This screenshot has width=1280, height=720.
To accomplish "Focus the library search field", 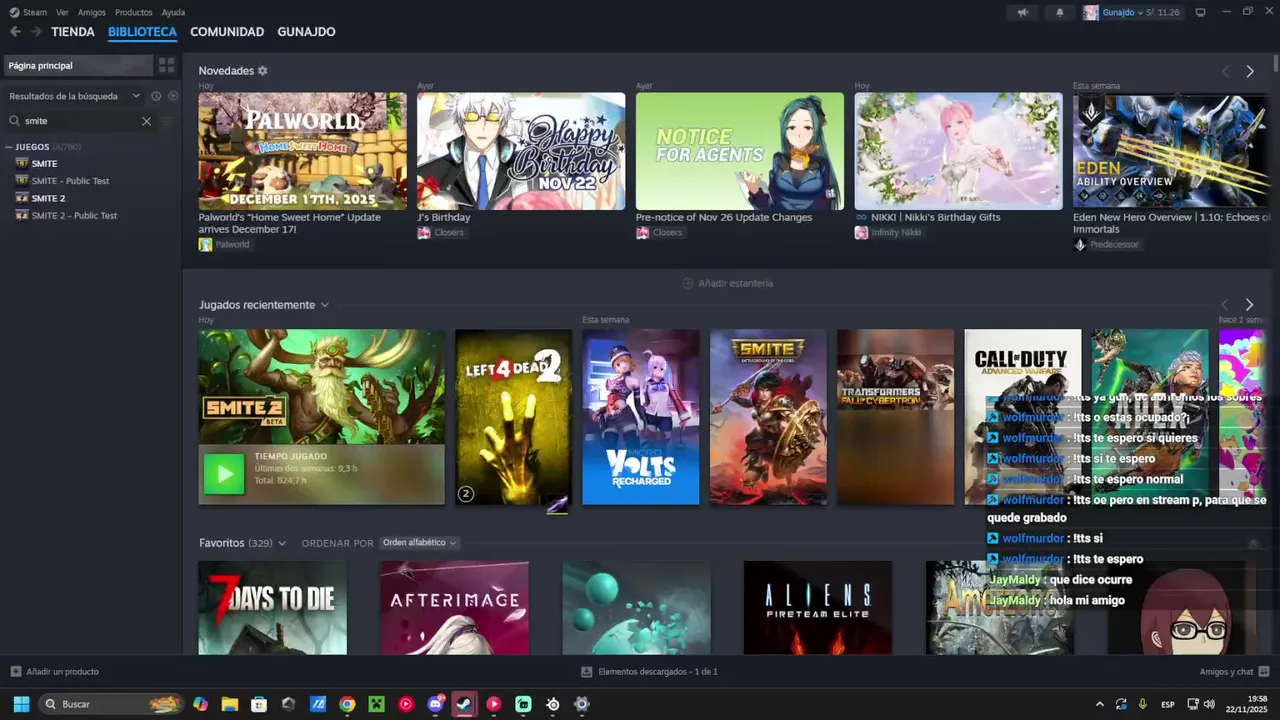I will point(80,121).
